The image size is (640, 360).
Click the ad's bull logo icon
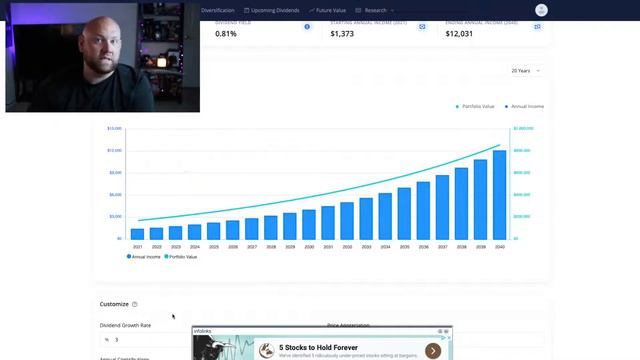[267, 351]
